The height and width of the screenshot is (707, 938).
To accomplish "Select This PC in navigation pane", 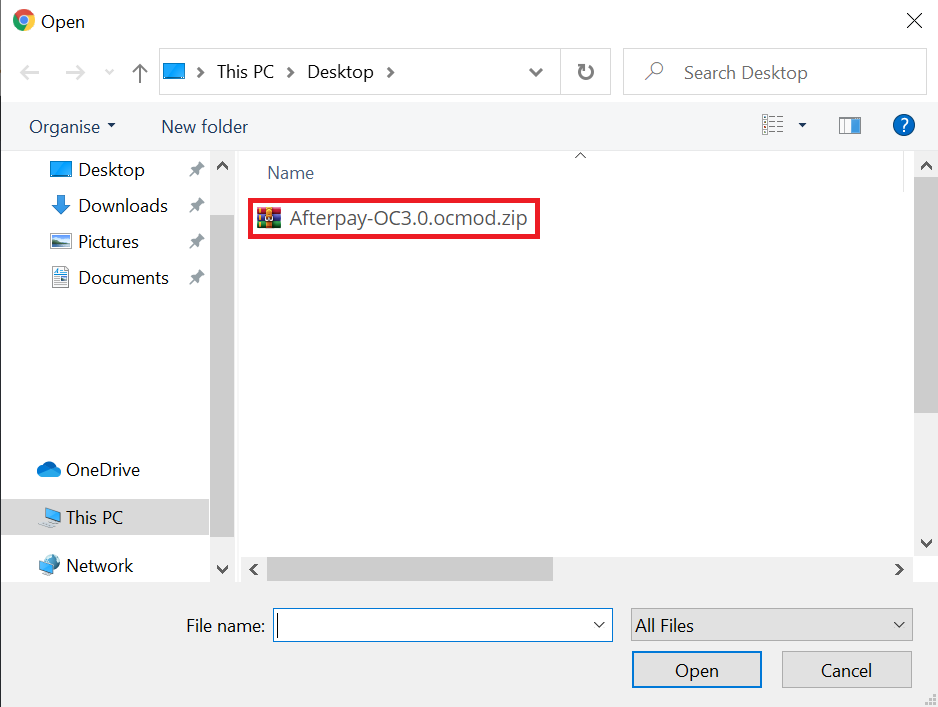I will pos(105,517).
